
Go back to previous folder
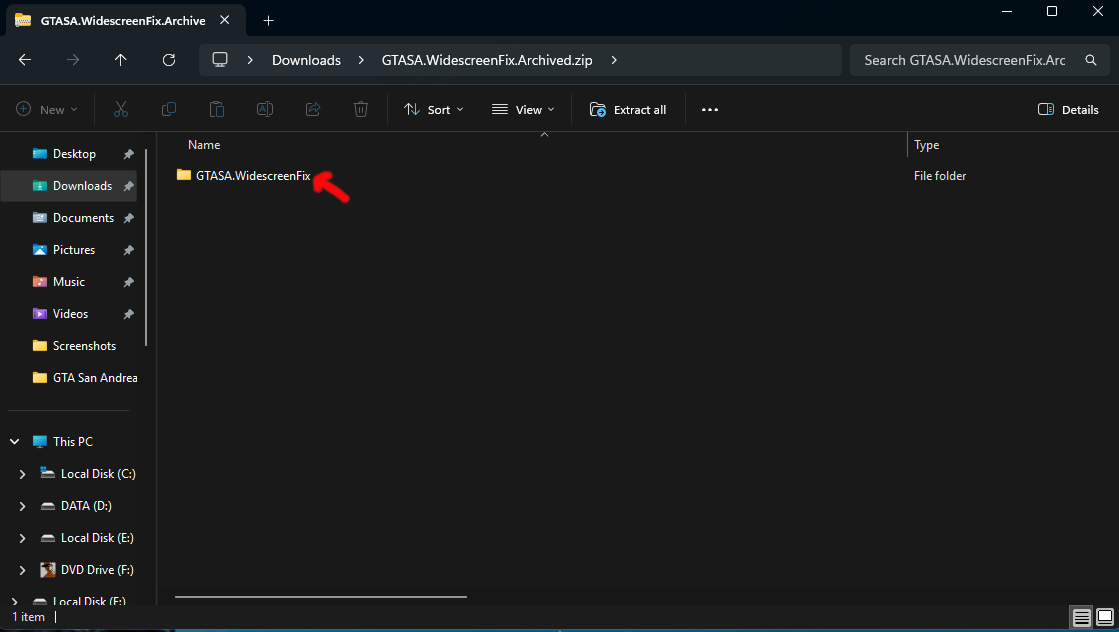coord(25,60)
